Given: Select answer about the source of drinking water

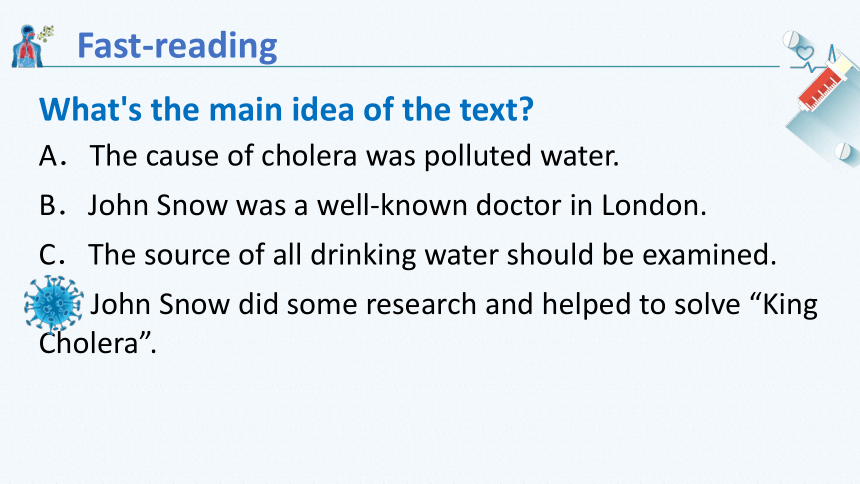Looking at the screenshot, I should 432,255.
